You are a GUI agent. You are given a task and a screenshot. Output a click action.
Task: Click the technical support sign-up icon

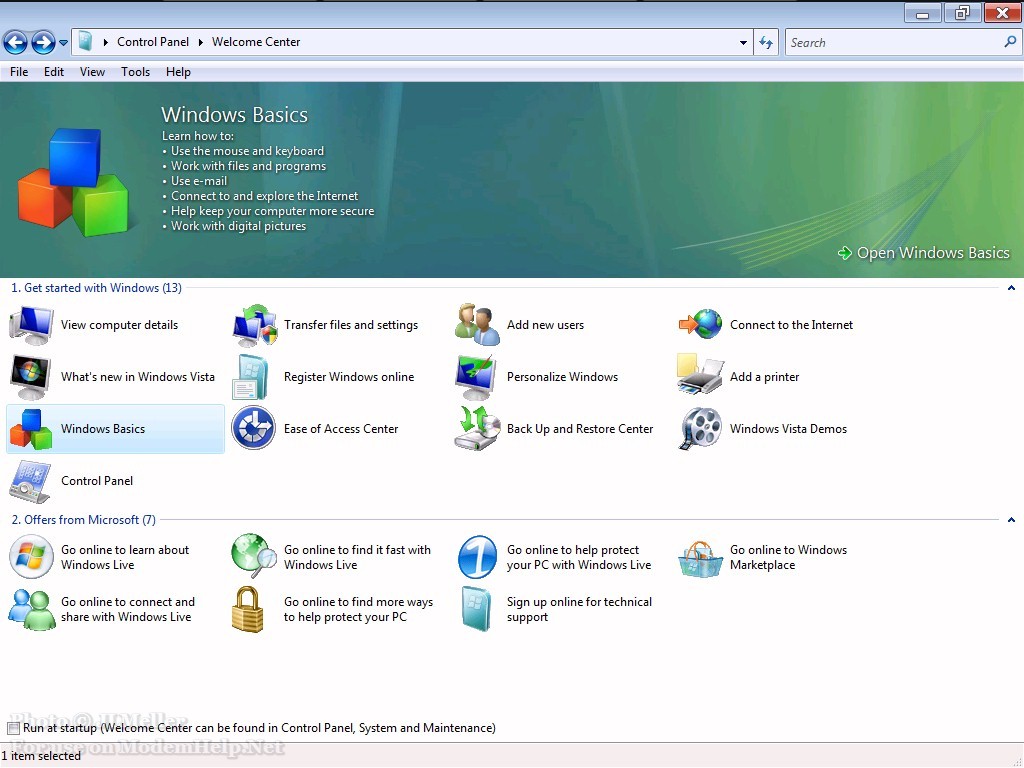(x=476, y=609)
